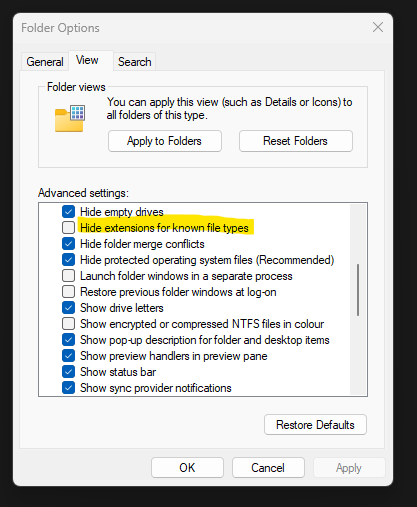This screenshot has width=417, height=507.
Task: Enable Restore previous folder windows at log-on
Action: click(x=68, y=292)
